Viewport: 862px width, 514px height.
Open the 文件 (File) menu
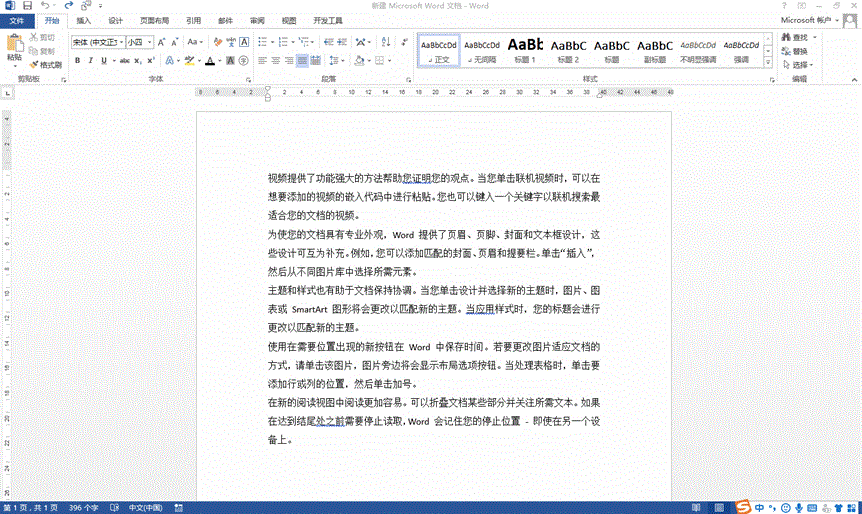[x=17, y=20]
